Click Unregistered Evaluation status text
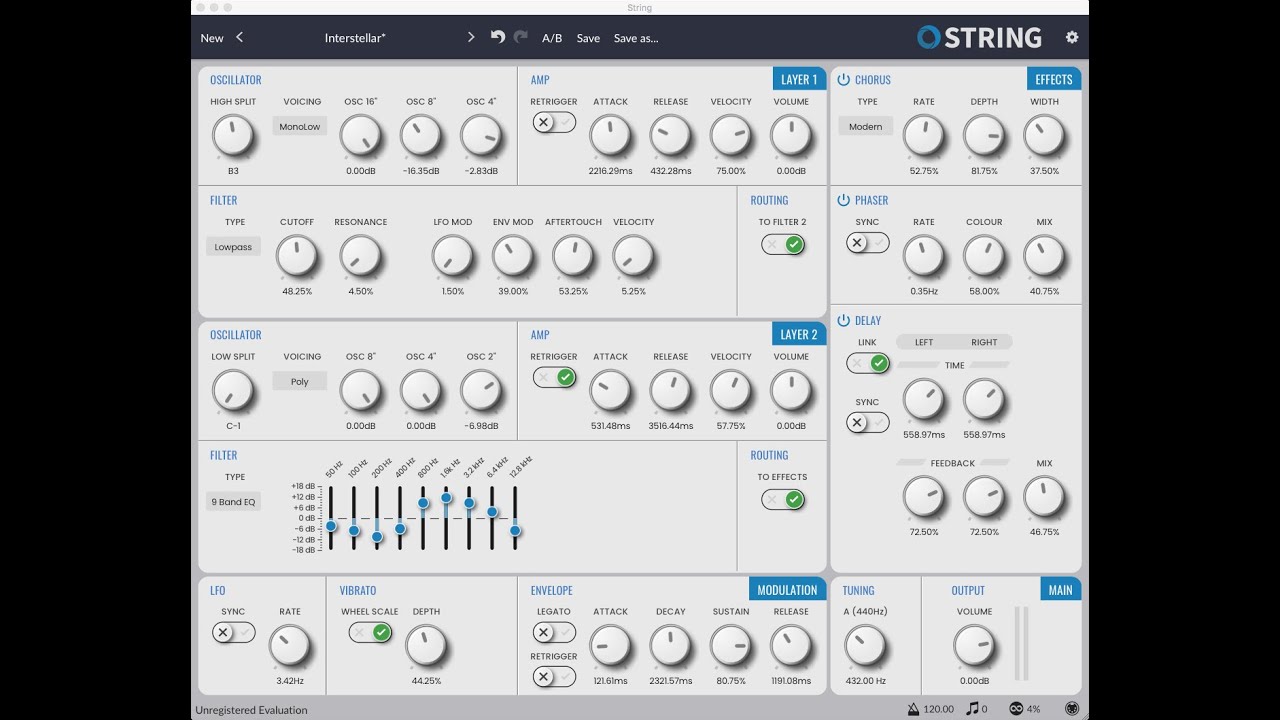The height and width of the screenshot is (720, 1280). click(251, 709)
